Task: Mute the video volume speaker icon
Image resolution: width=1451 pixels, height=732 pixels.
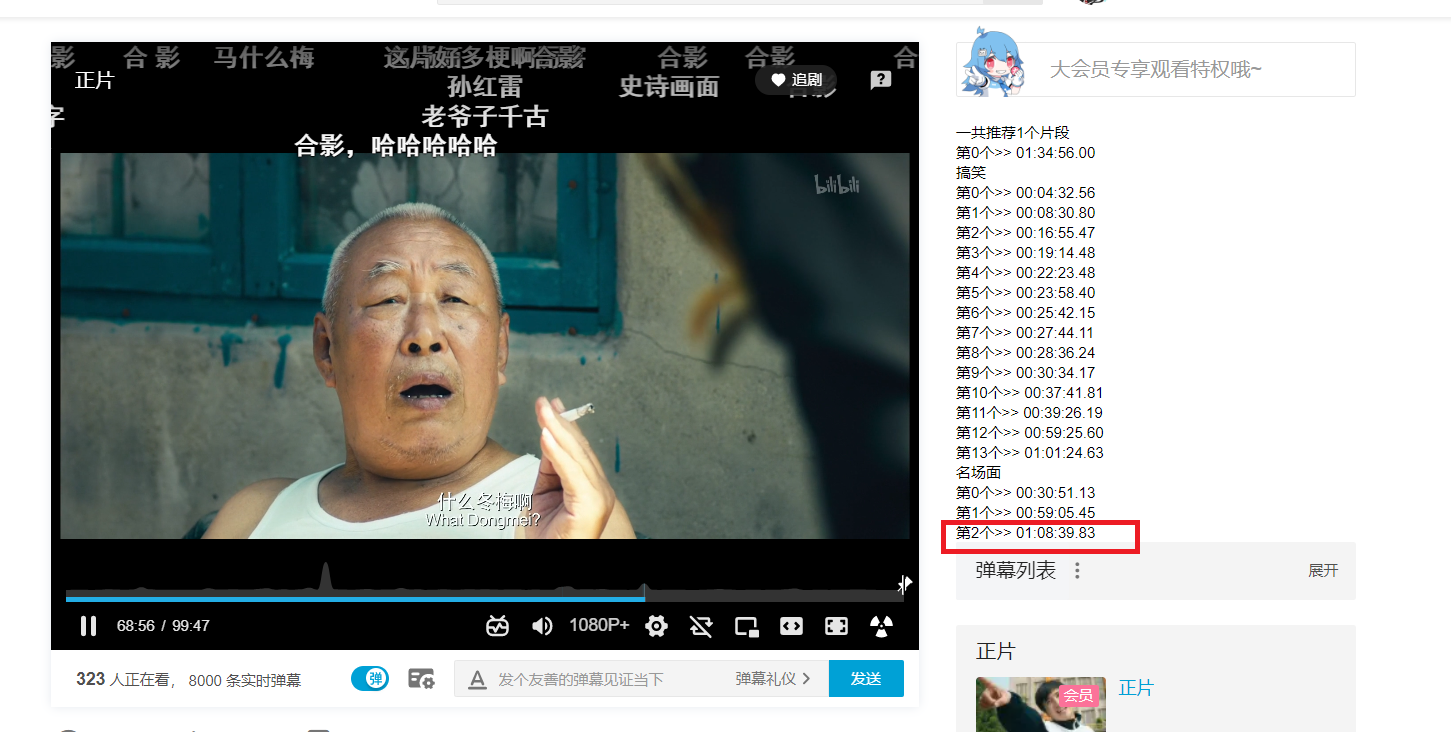Action: (x=541, y=626)
